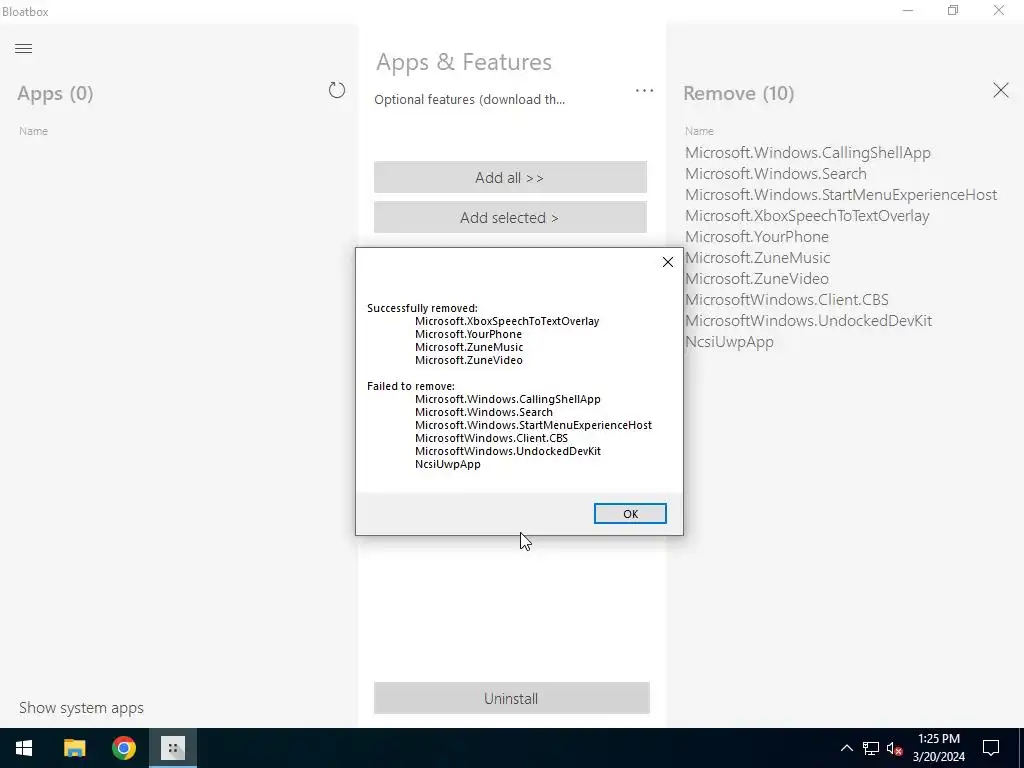The image size is (1024, 768).
Task: Toggle Show system apps
Action: pyautogui.click(x=81, y=708)
